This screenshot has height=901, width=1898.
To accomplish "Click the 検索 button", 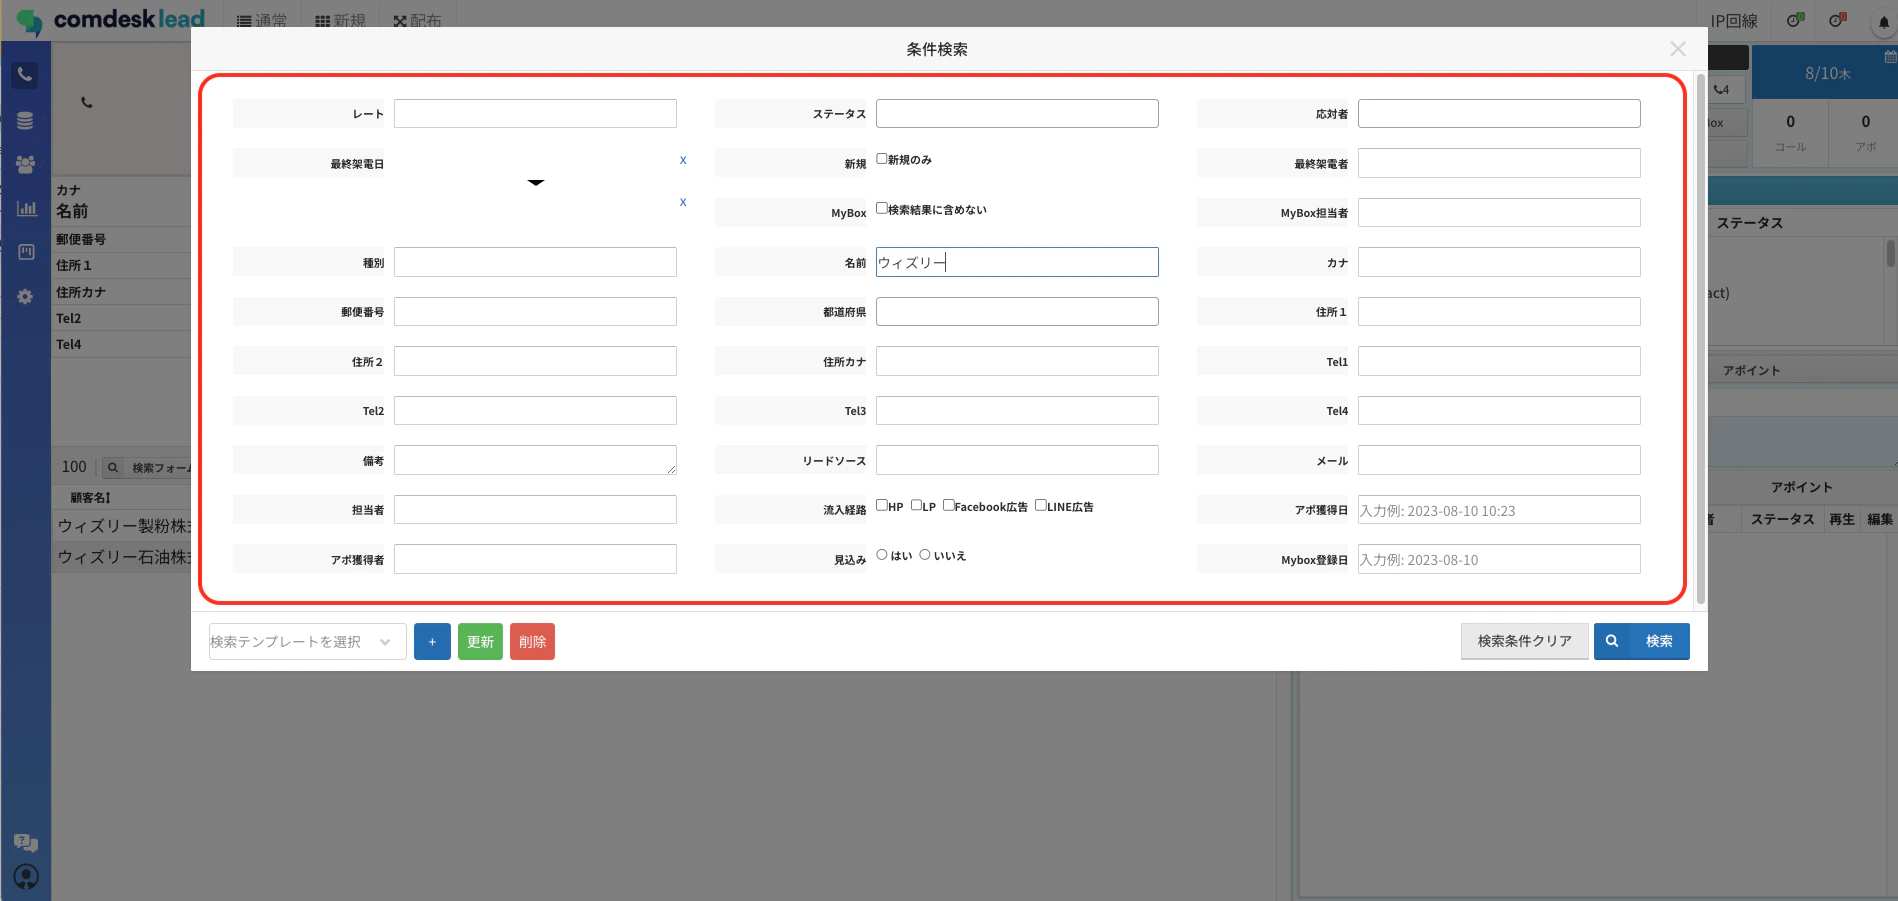I will point(1642,641).
